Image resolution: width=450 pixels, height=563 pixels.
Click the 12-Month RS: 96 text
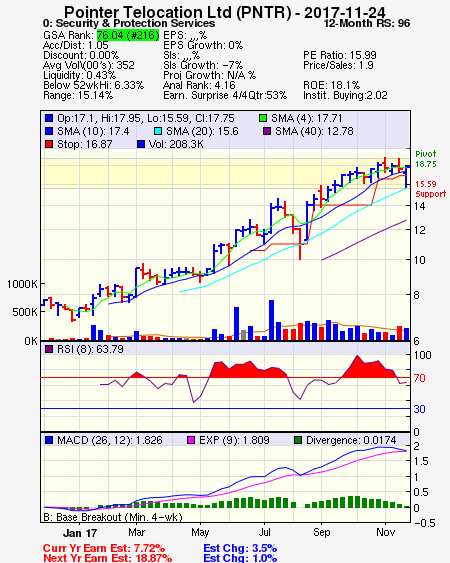[x=367, y=24]
